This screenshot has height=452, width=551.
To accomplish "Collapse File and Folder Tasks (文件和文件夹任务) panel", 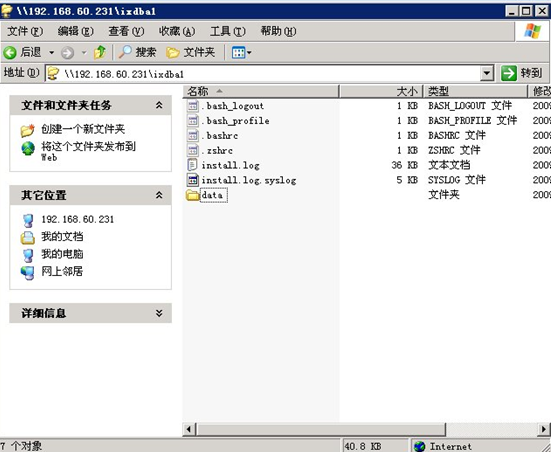I will [159, 105].
